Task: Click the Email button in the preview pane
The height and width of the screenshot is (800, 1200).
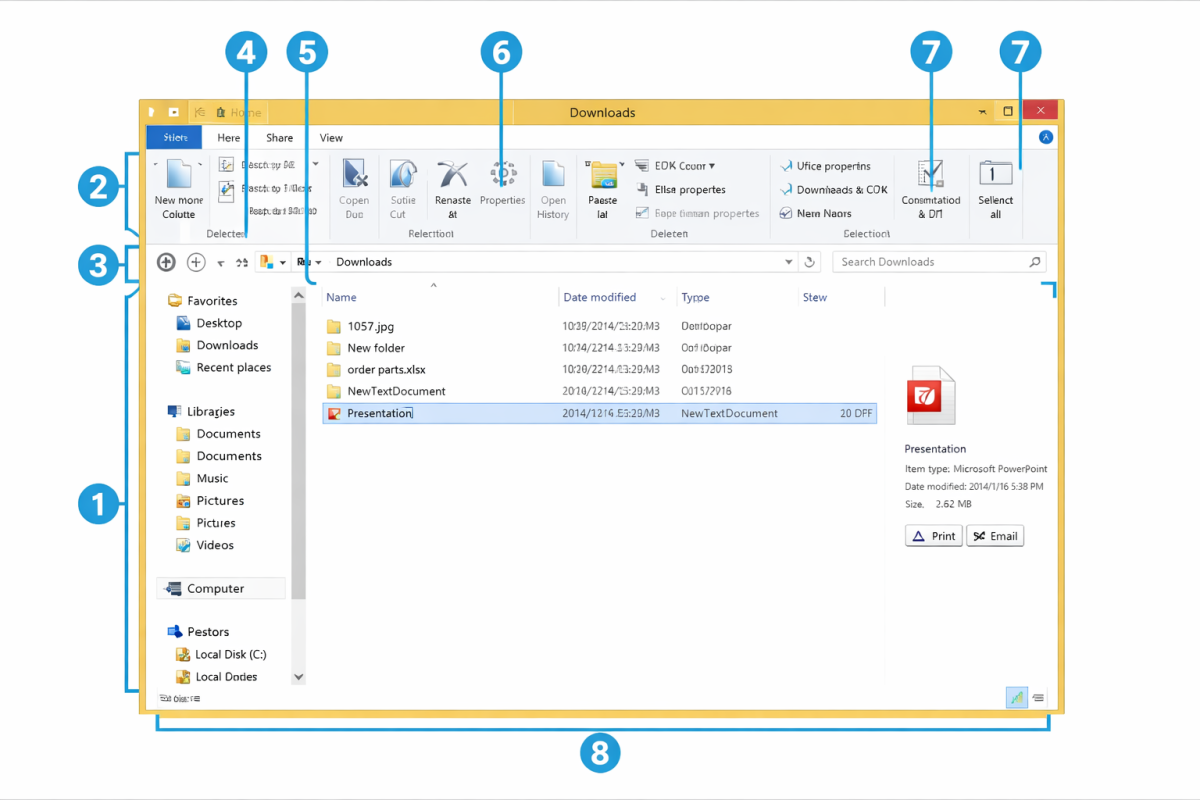Action: 994,535
